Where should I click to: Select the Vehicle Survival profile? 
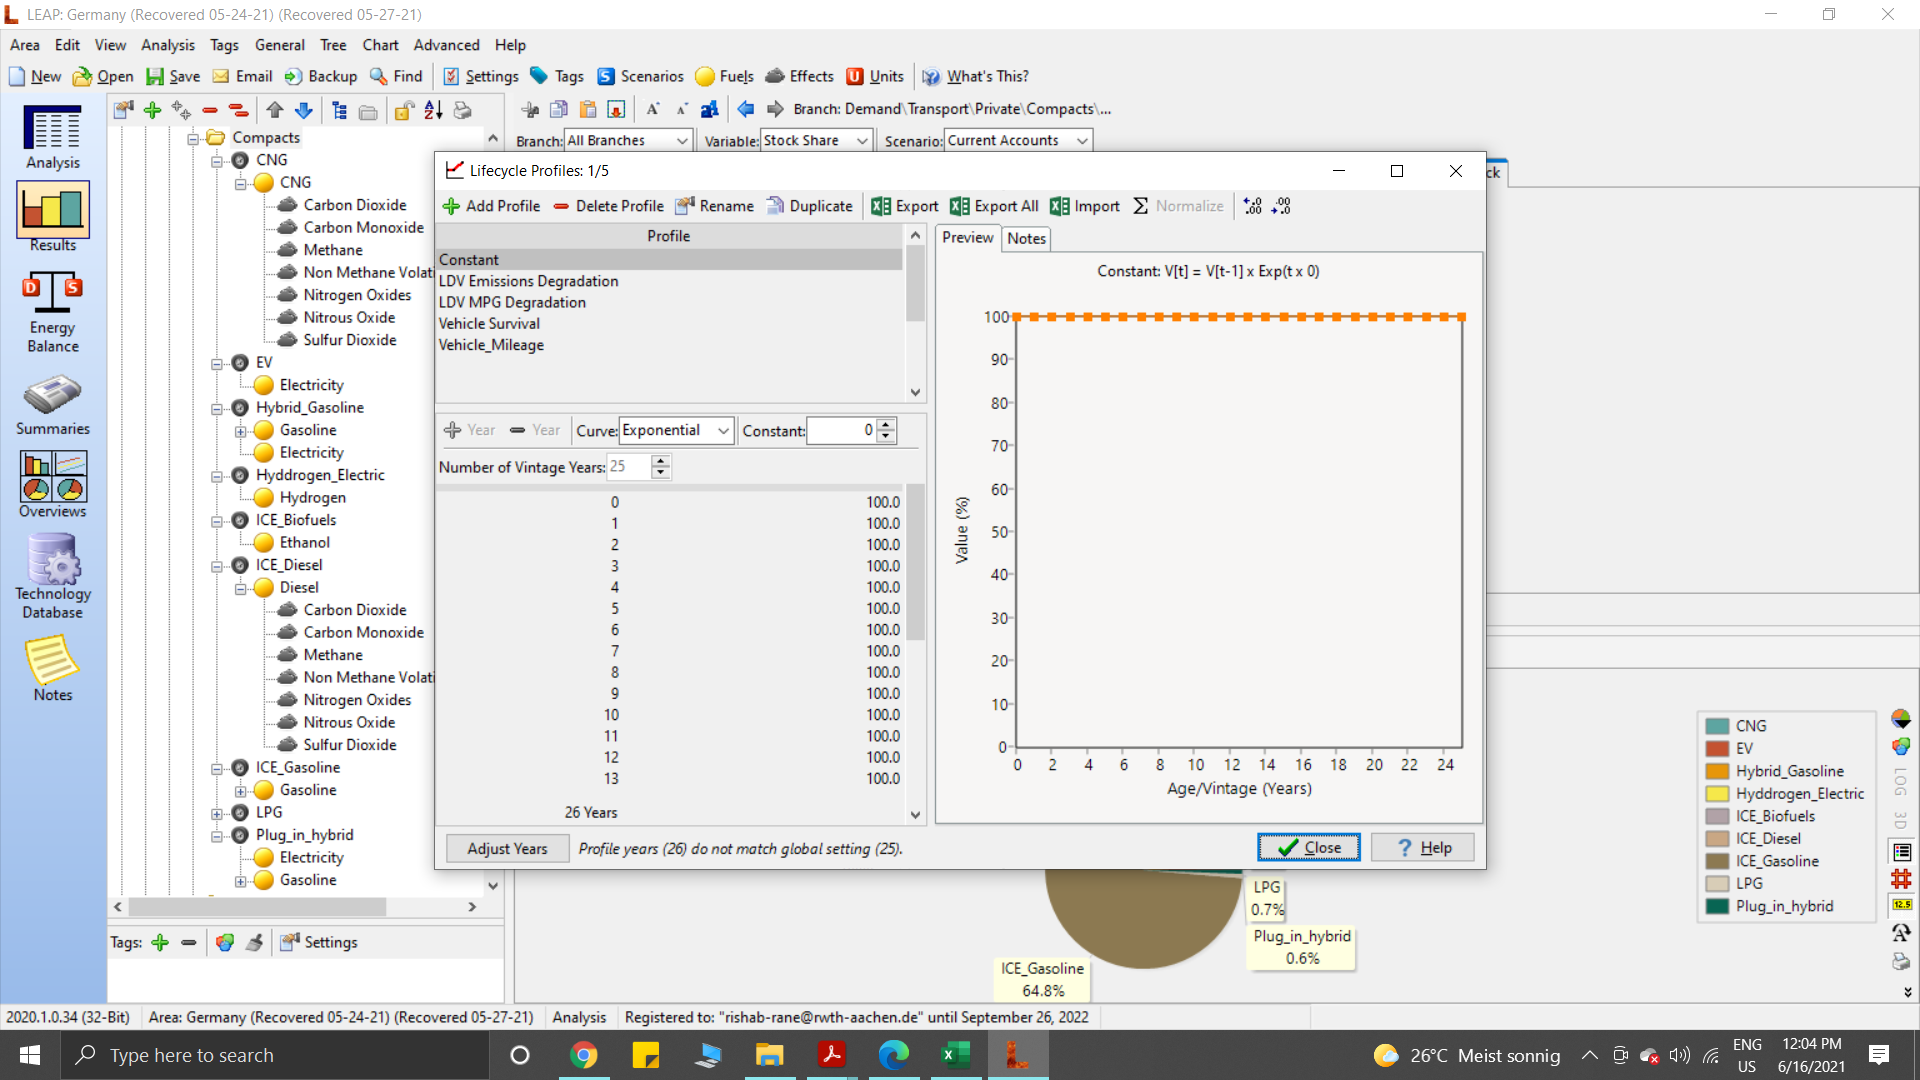click(489, 323)
